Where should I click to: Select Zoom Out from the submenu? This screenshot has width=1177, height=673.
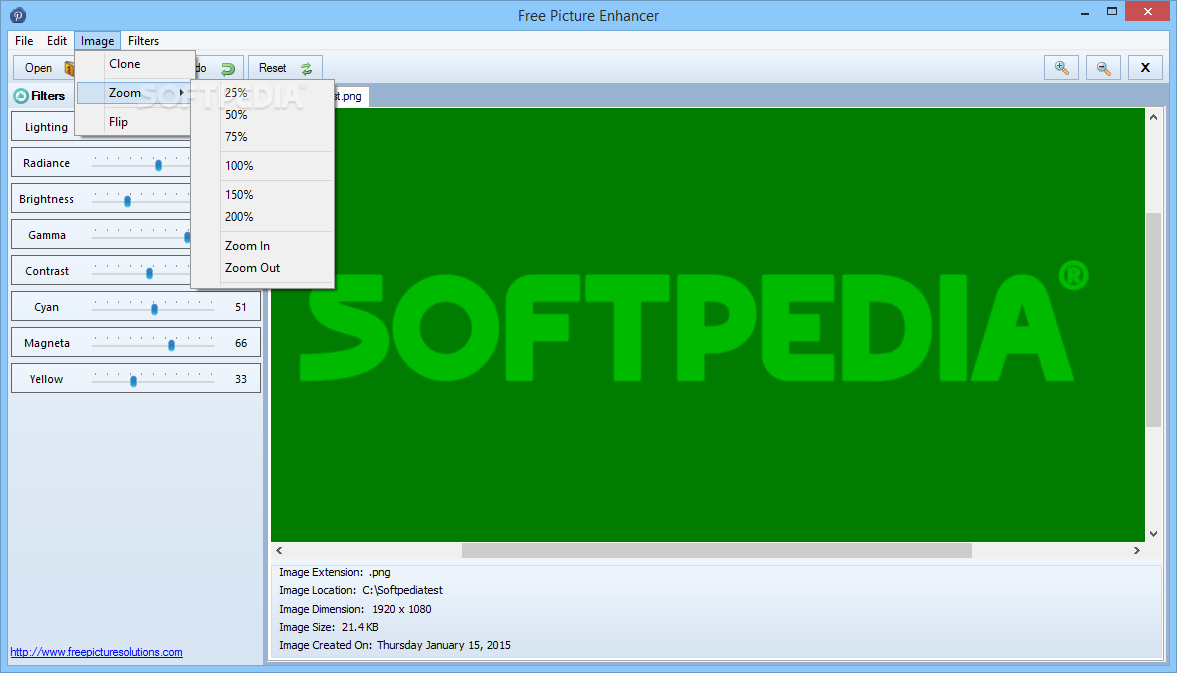click(x=262, y=268)
